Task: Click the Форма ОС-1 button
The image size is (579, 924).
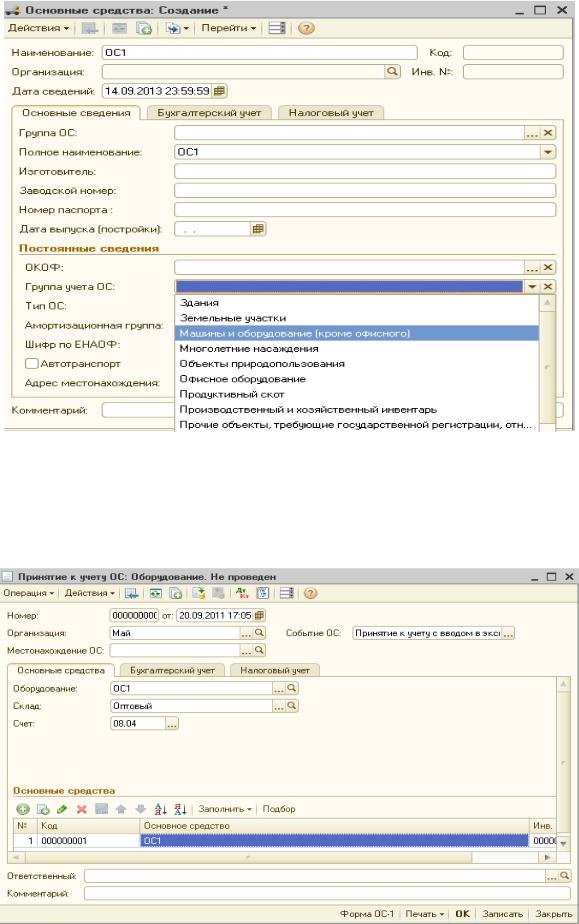Action: pos(366,914)
